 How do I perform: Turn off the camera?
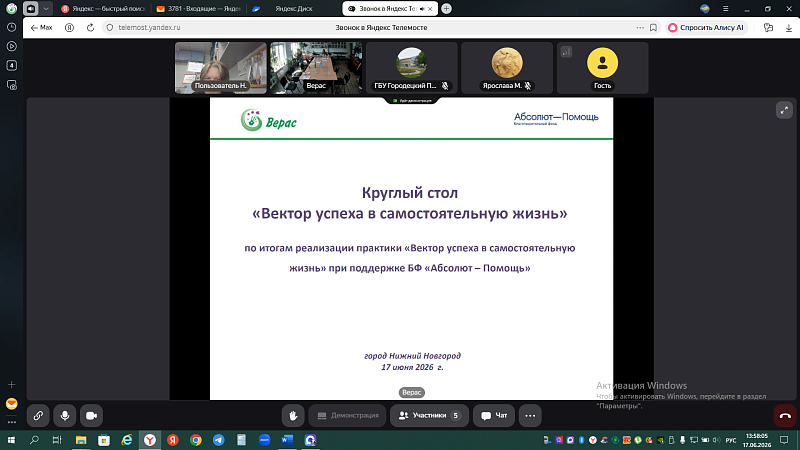coord(91,416)
